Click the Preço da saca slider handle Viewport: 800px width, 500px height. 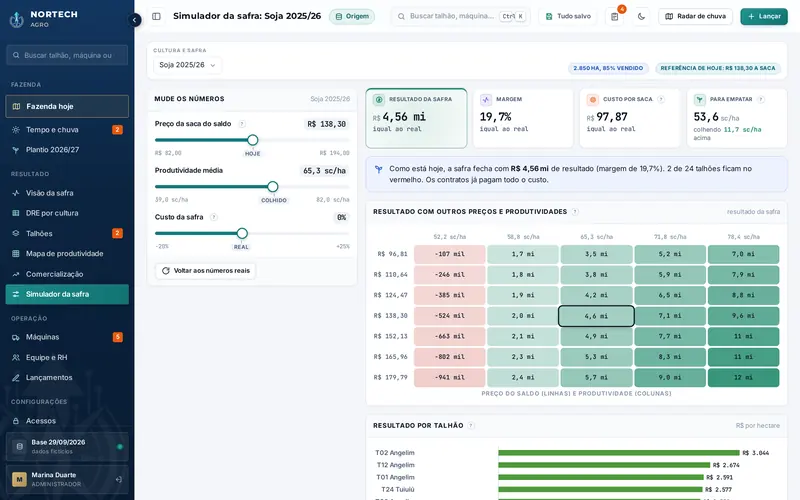click(253, 140)
